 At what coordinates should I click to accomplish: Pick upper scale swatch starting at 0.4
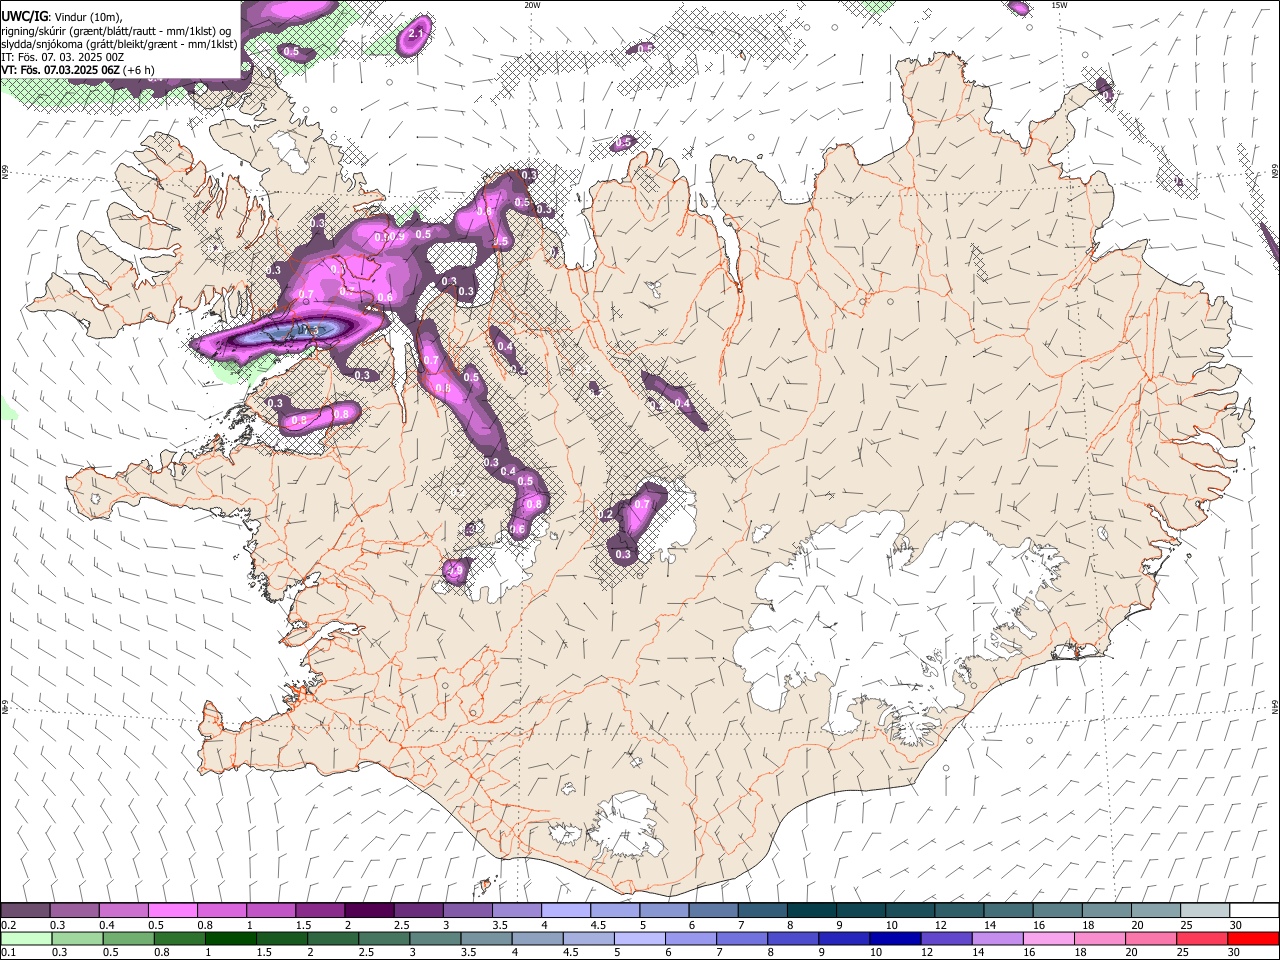[123, 911]
